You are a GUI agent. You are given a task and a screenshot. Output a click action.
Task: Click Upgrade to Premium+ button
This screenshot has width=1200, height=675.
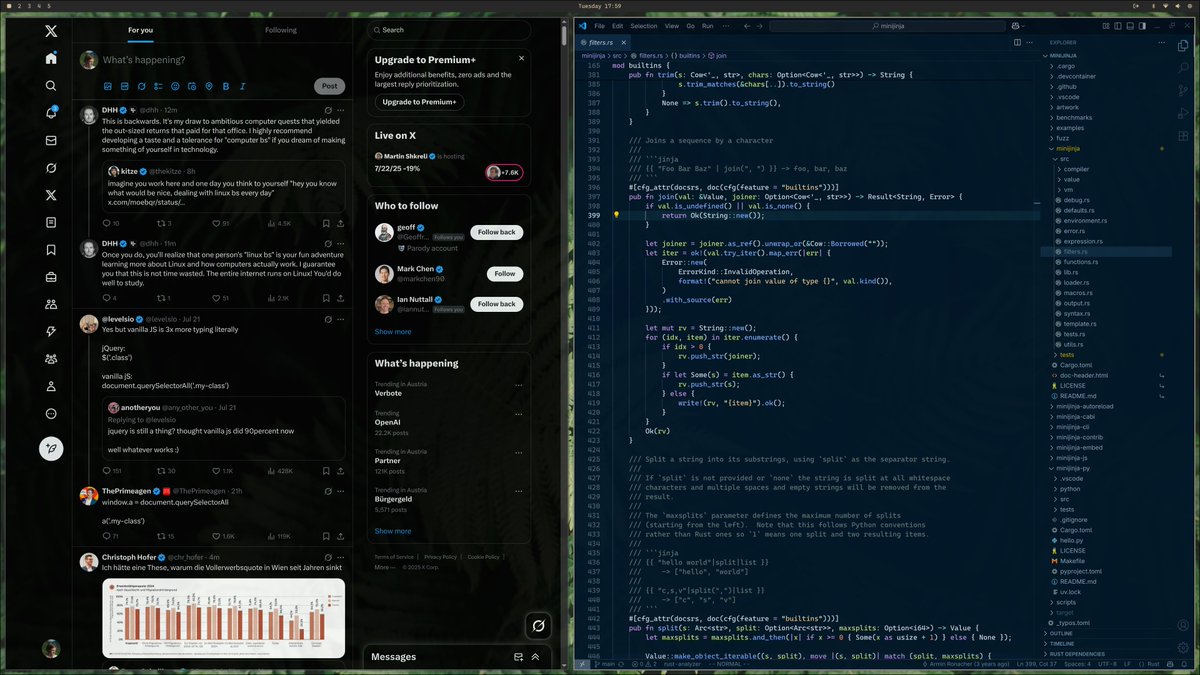pyautogui.click(x=419, y=102)
